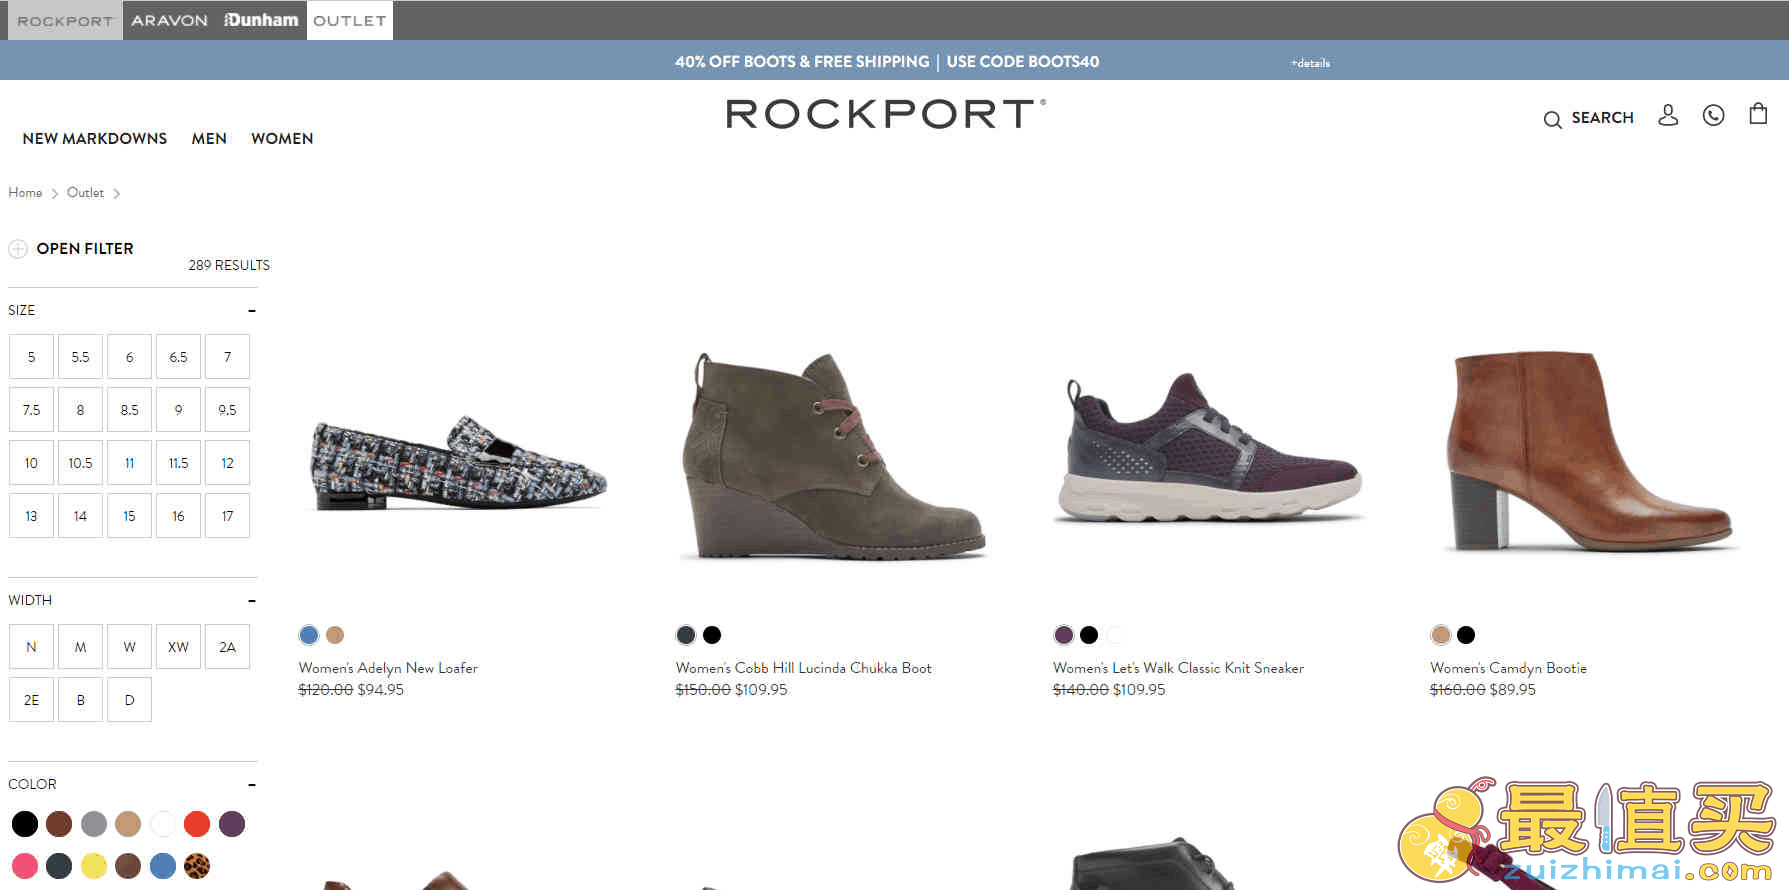Filter by pink color swatch

[x=25, y=866]
